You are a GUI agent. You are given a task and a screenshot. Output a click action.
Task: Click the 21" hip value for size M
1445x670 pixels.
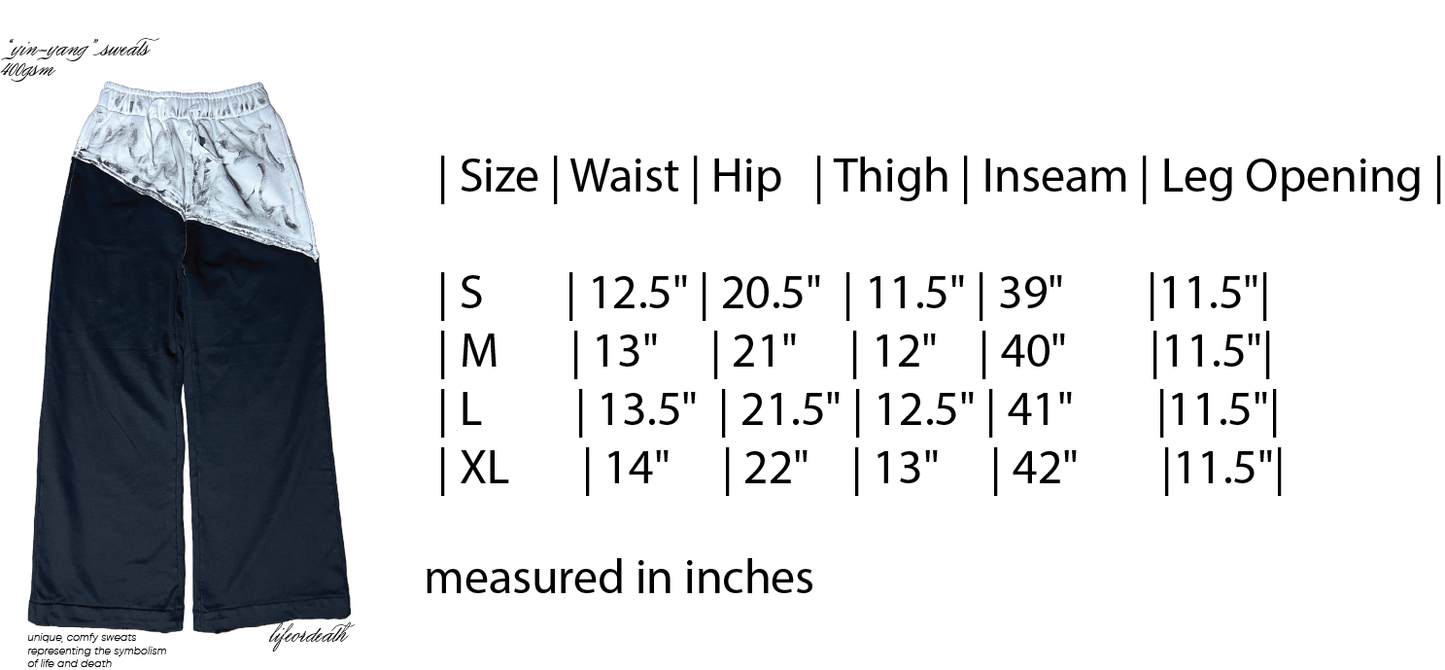[x=764, y=352]
